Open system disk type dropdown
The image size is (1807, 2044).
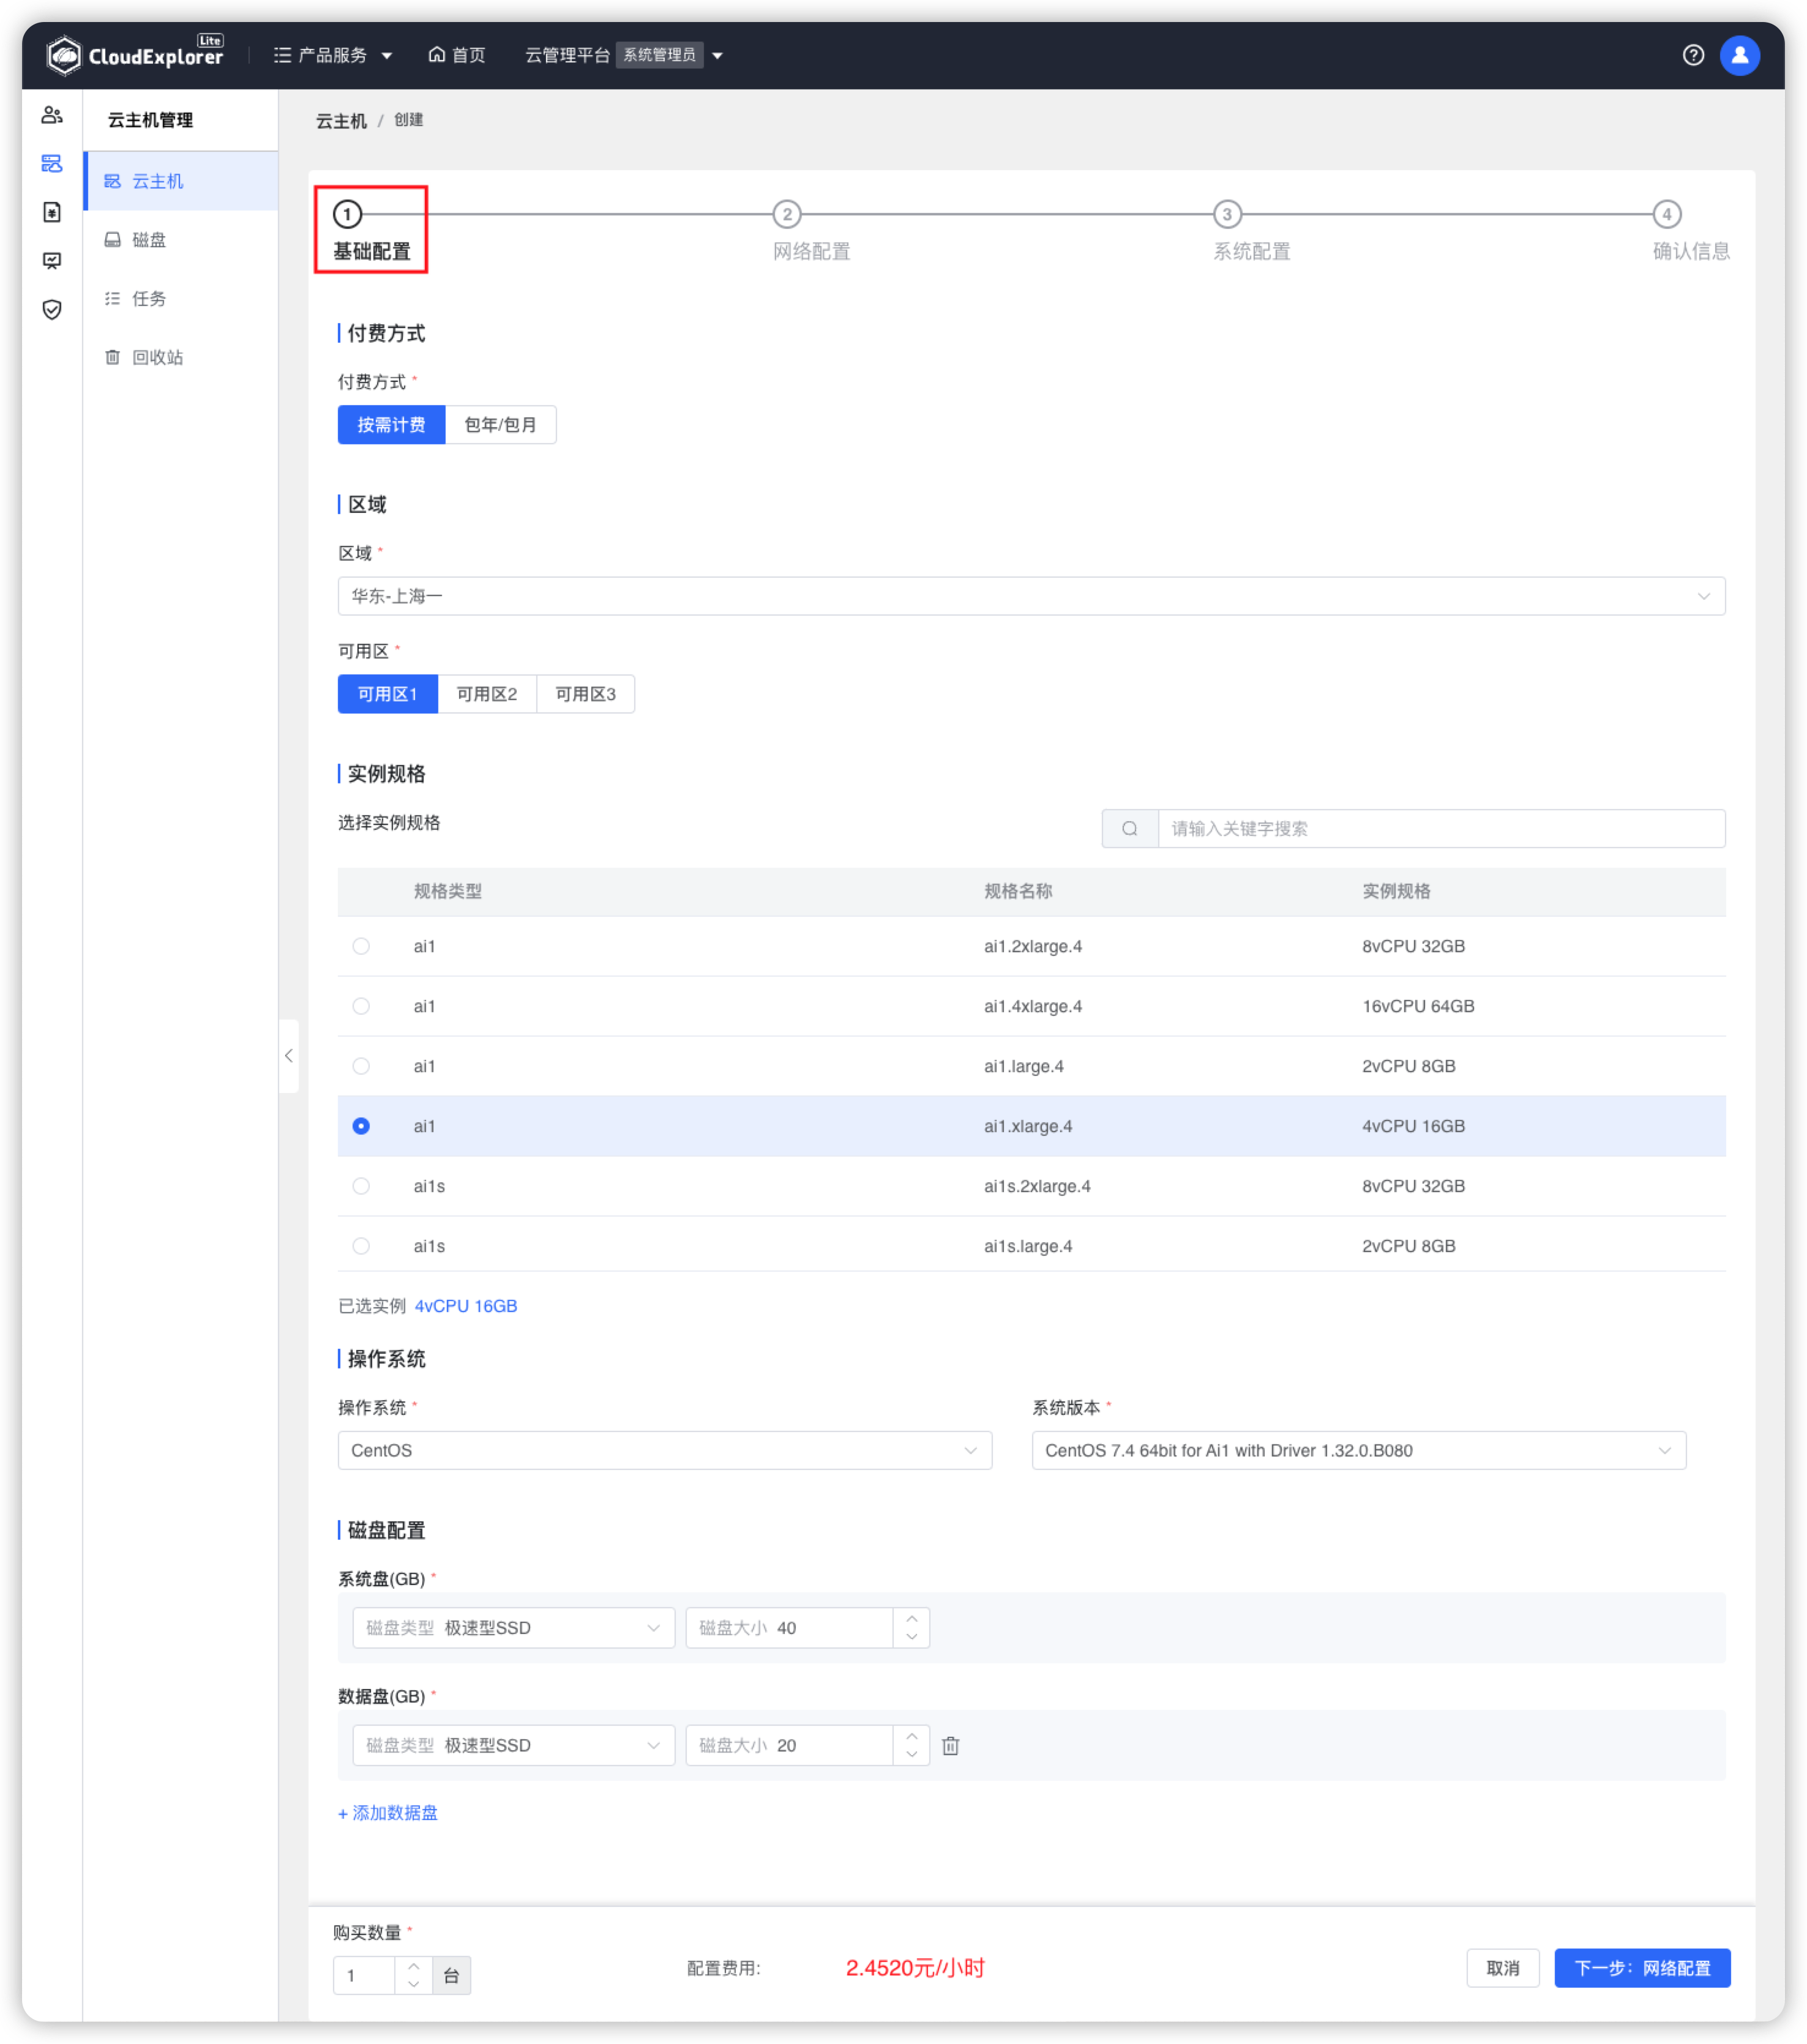514,1628
